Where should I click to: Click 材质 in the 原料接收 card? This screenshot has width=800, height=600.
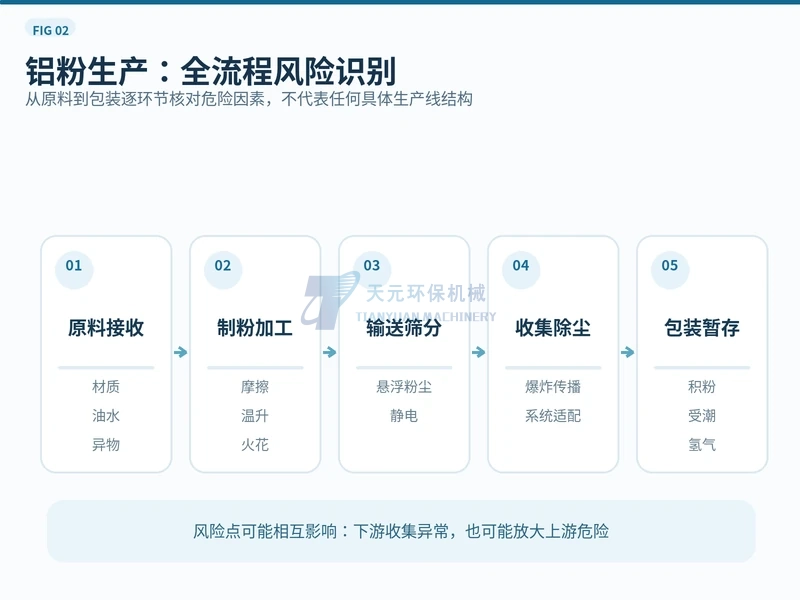coord(106,387)
